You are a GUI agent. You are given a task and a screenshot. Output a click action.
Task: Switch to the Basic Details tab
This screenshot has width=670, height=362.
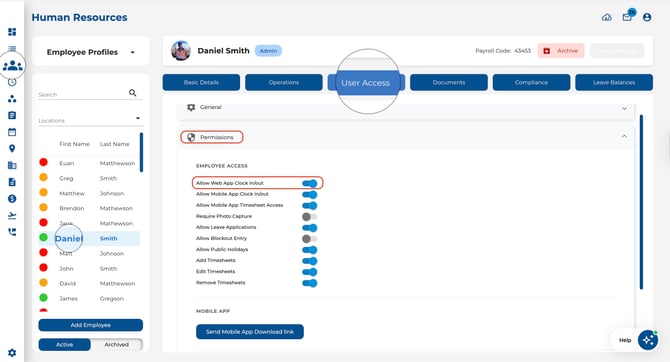pos(201,82)
